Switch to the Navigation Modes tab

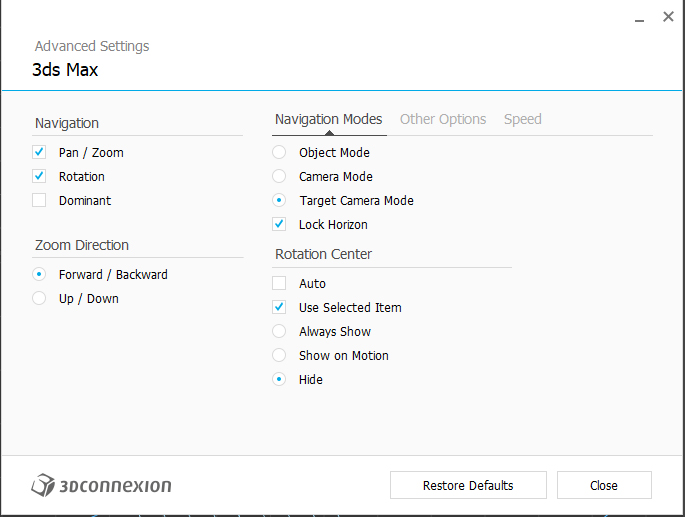tap(329, 119)
